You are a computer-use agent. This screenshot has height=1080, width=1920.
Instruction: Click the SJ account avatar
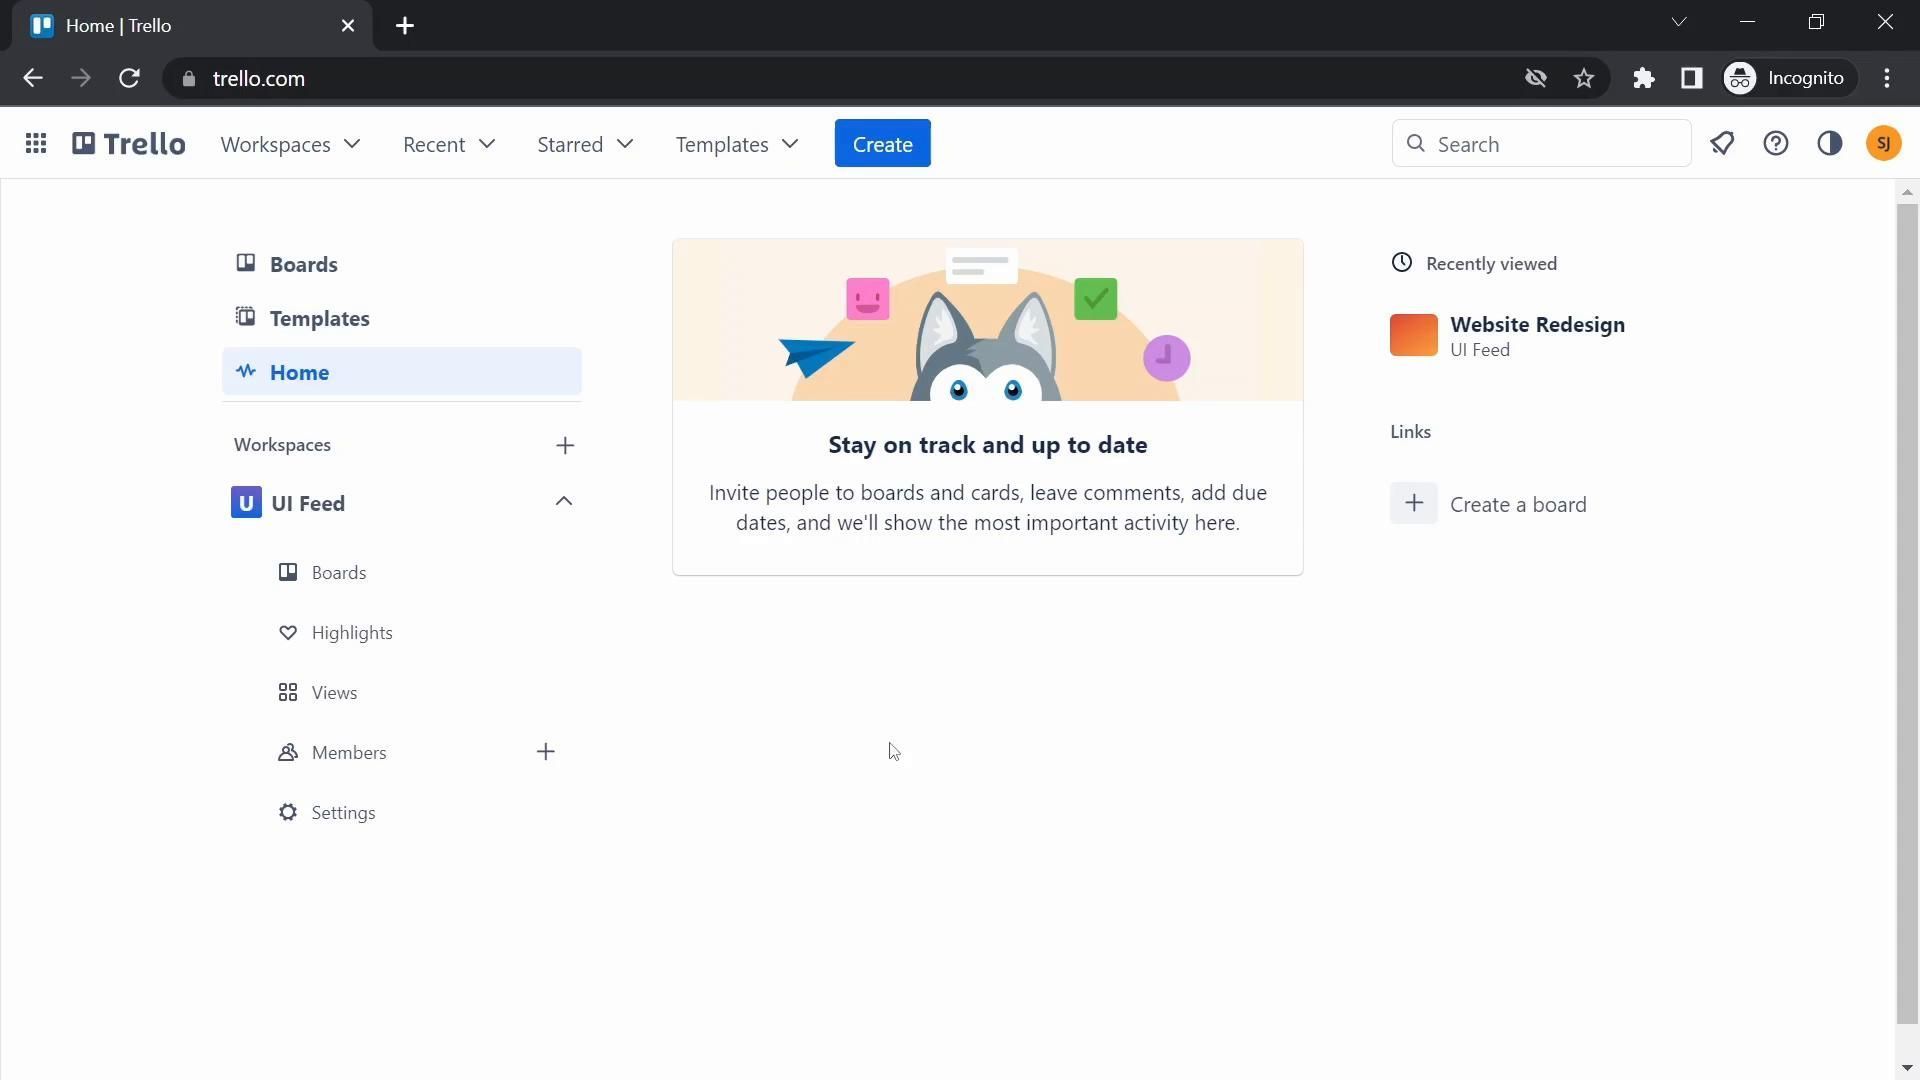[x=1884, y=144]
